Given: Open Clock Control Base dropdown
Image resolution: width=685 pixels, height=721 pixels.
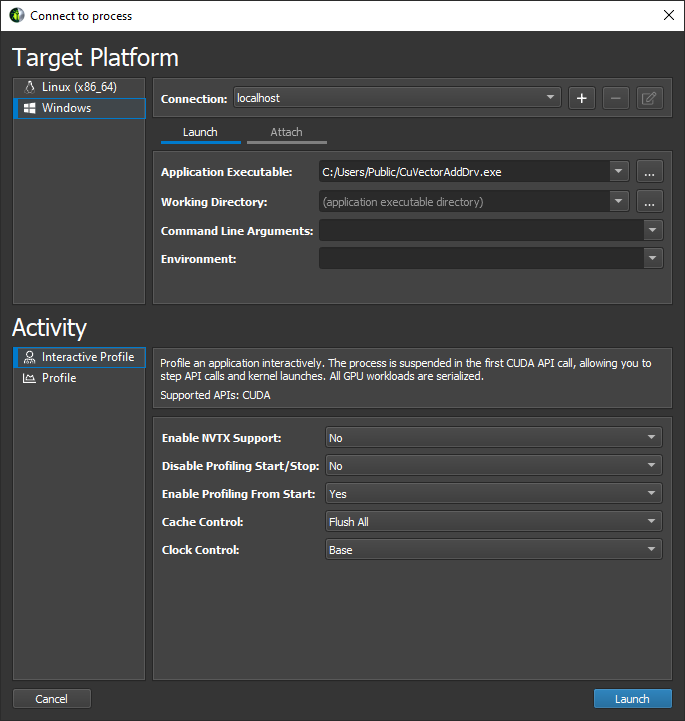Looking at the screenshot, I should pos(493,550).
